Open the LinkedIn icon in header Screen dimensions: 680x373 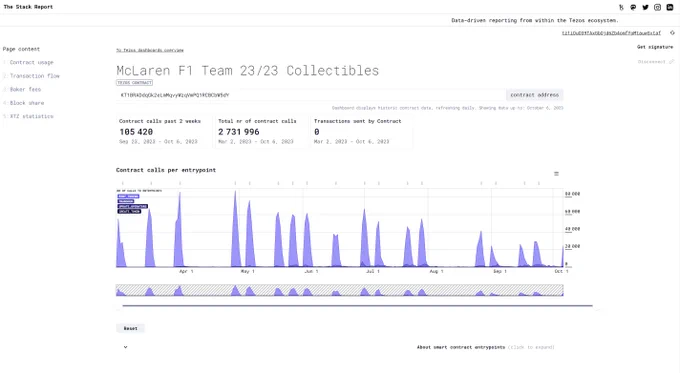coord(670,7)
